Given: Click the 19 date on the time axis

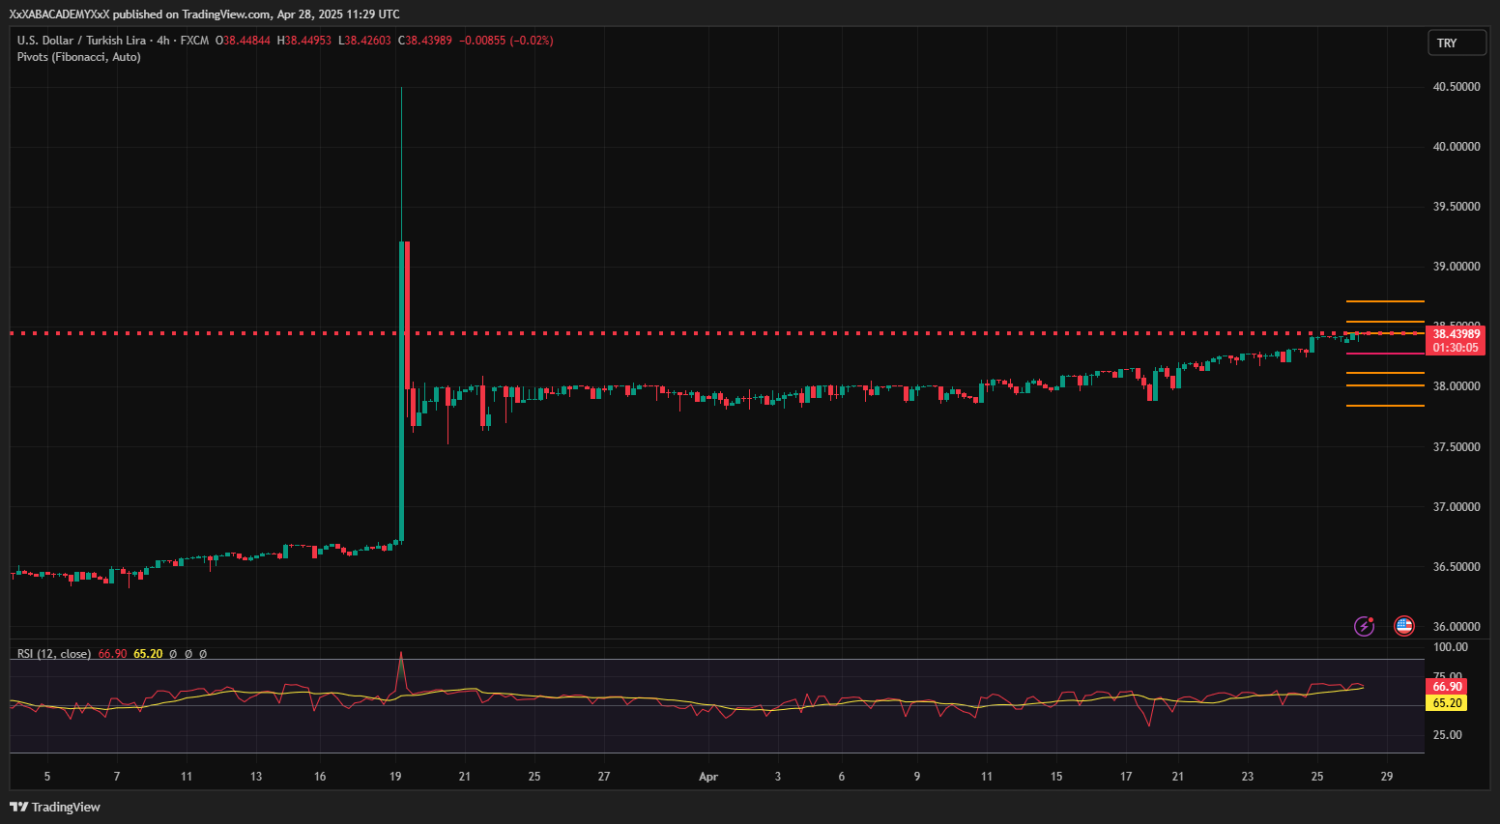Looking at the screenshot, I should tap(396, 777).
